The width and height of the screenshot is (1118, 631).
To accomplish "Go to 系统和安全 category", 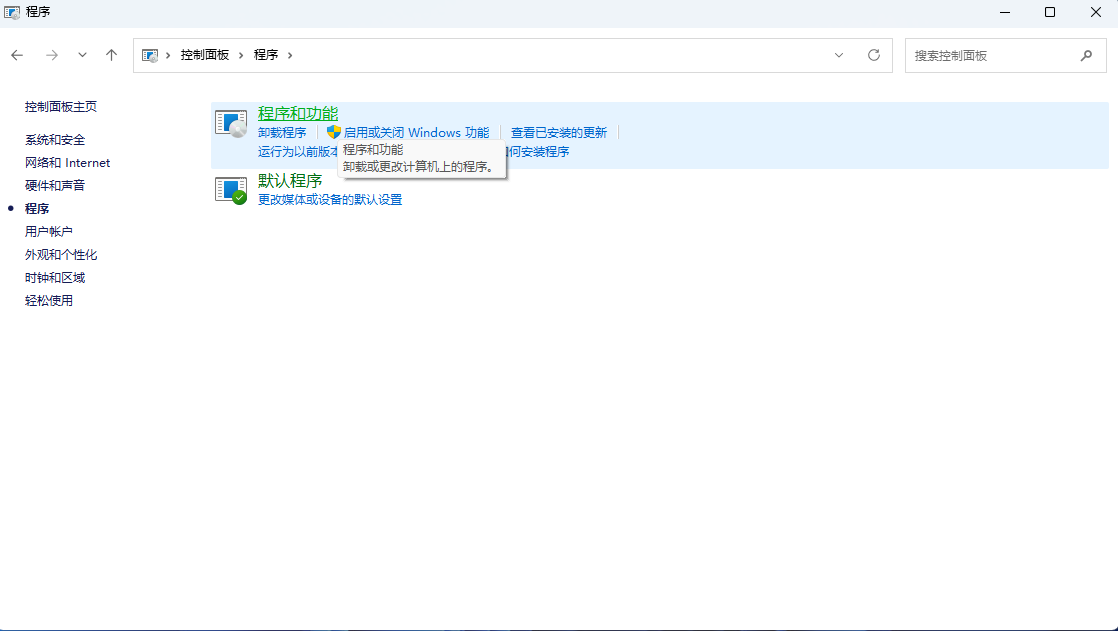I will coord(55,140).
